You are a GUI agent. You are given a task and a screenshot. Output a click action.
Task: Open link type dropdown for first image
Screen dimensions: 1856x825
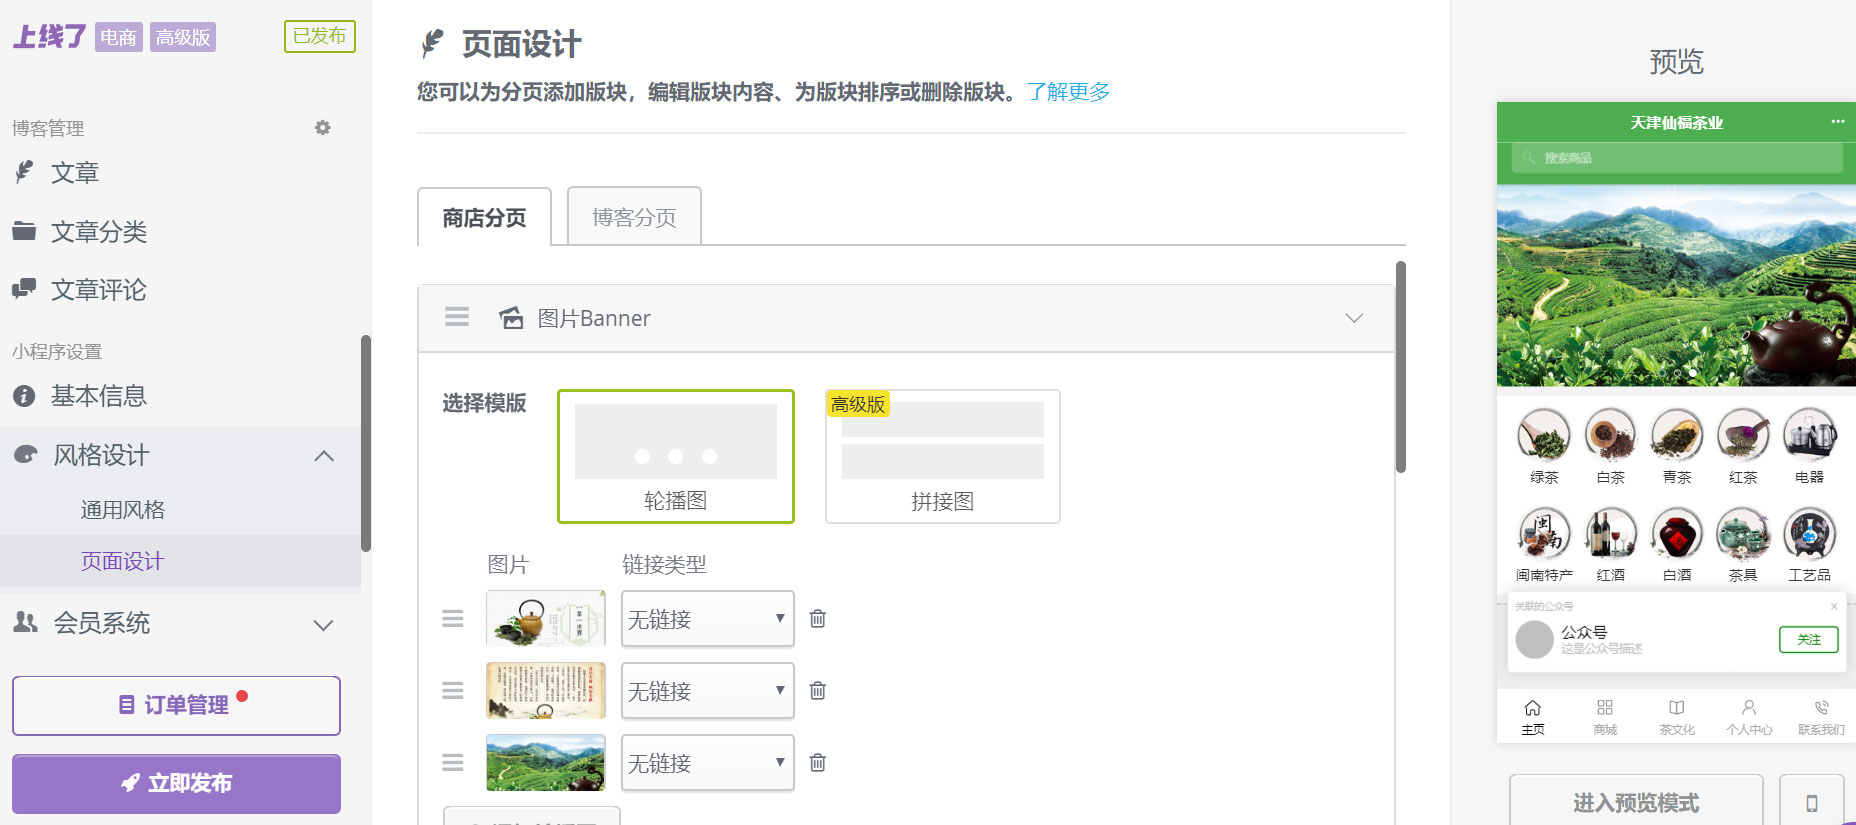click(x=707, y=619)
